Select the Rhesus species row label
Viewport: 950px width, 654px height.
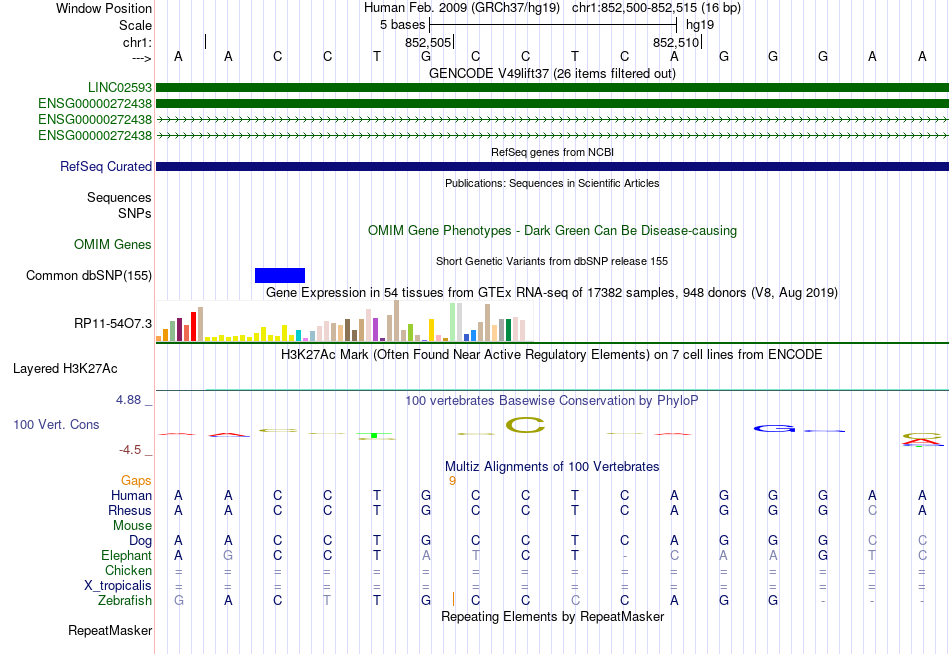[x=130, y=511]
